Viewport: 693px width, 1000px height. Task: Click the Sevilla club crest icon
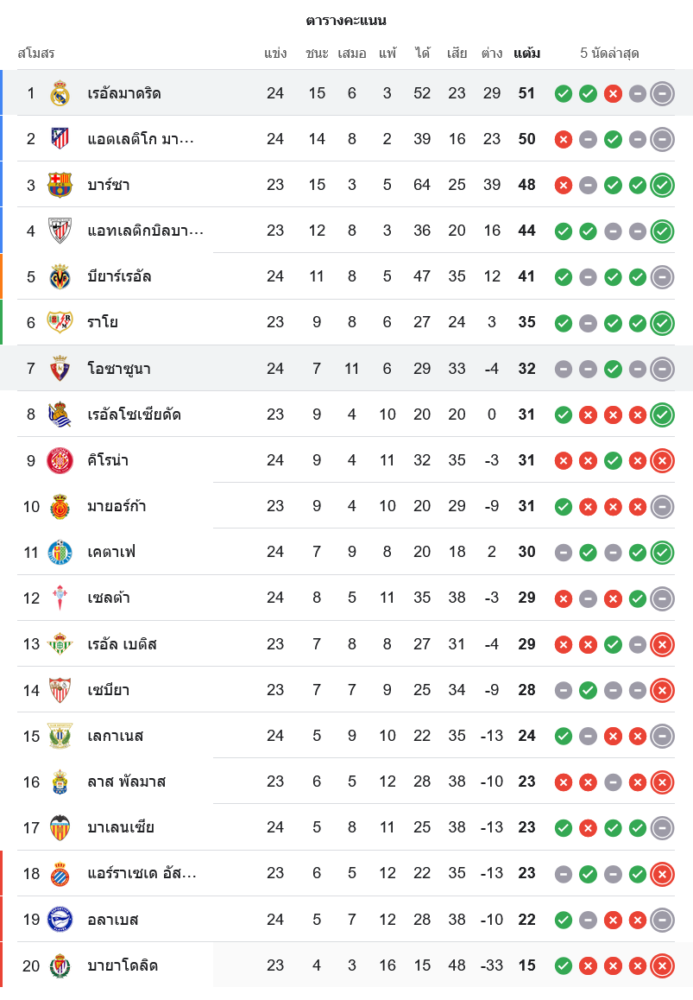60,690
